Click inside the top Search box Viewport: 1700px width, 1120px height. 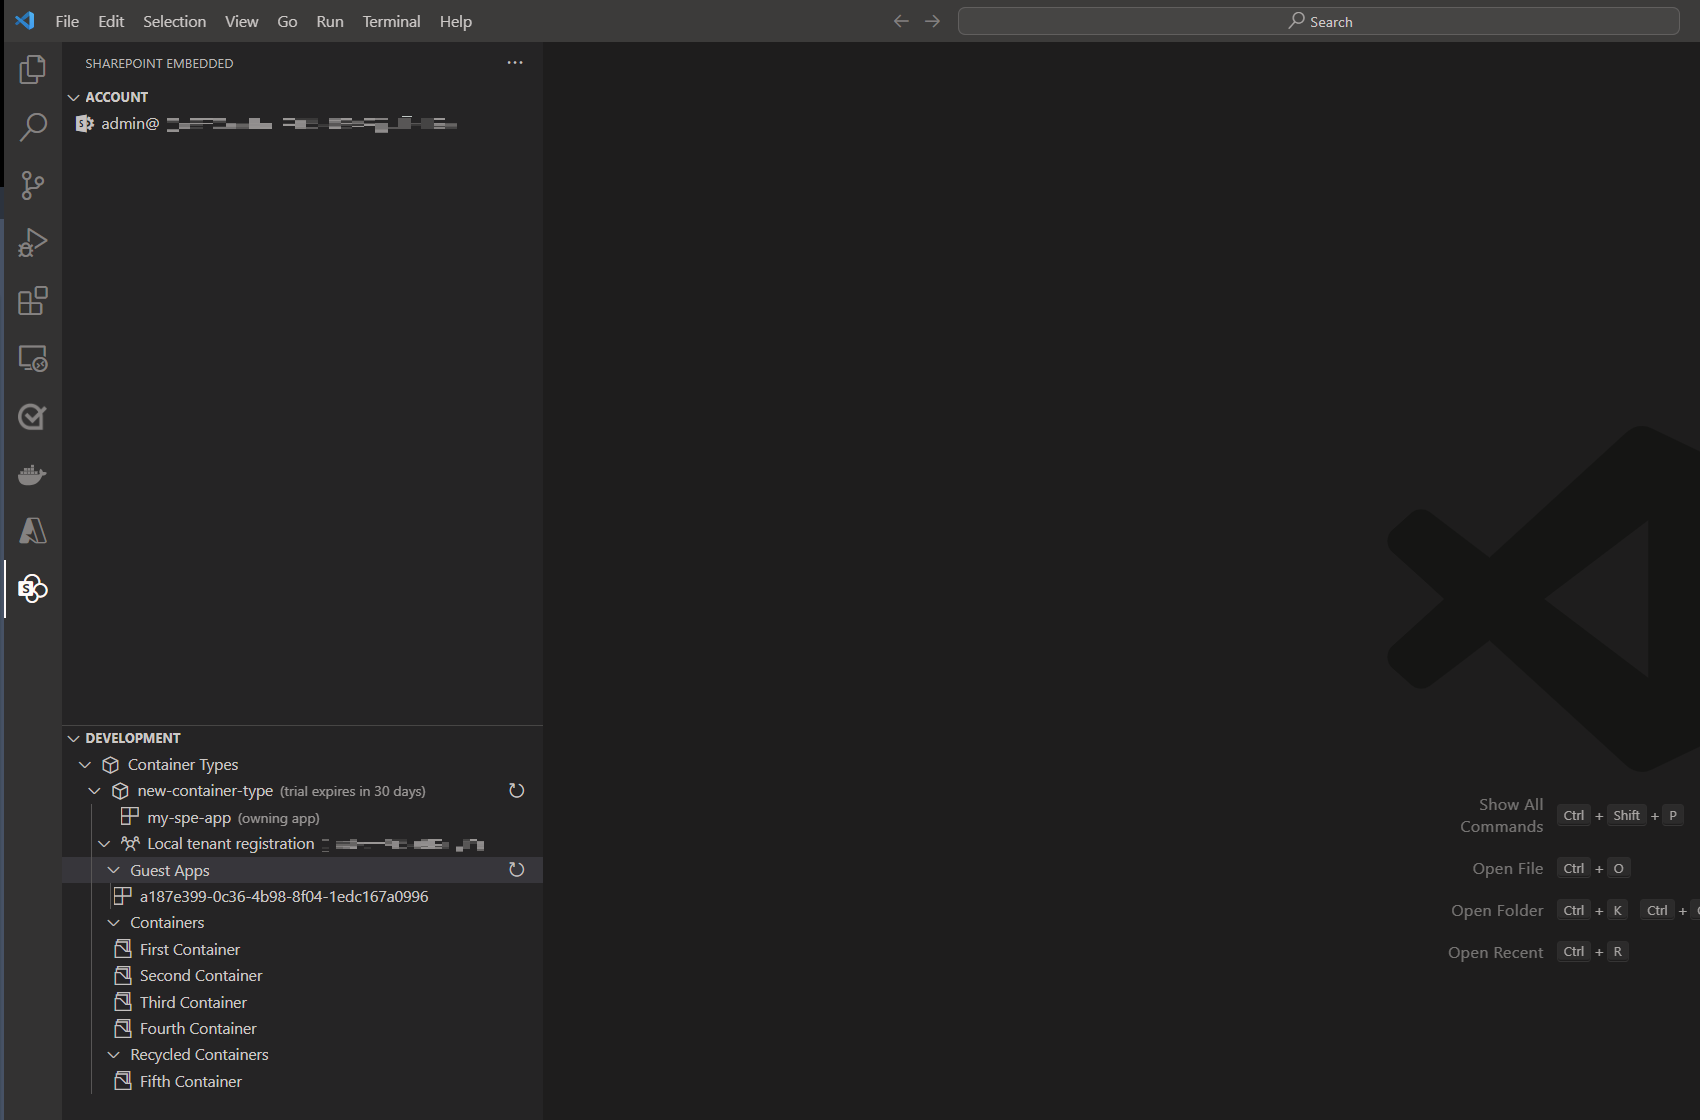pyautogui.click(x=1318, y=20)
